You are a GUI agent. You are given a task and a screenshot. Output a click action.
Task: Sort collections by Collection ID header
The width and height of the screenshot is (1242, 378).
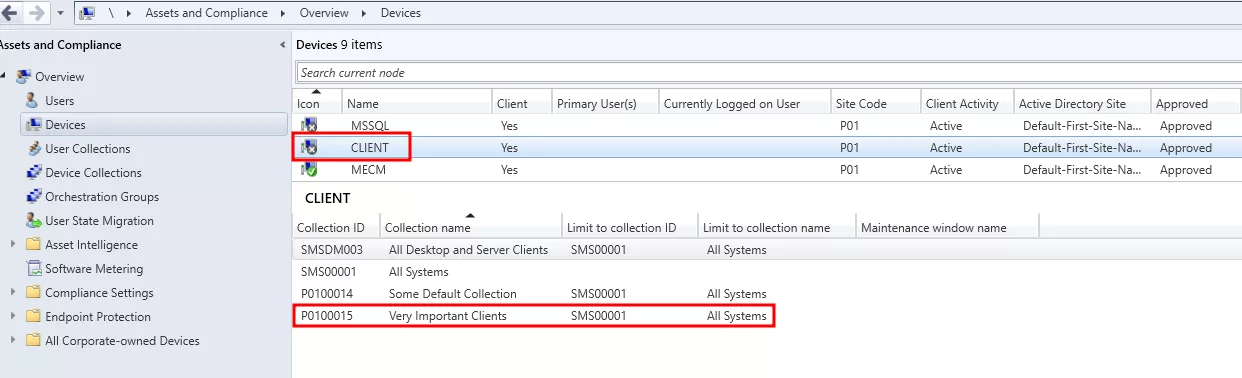(x=336, y=227)
